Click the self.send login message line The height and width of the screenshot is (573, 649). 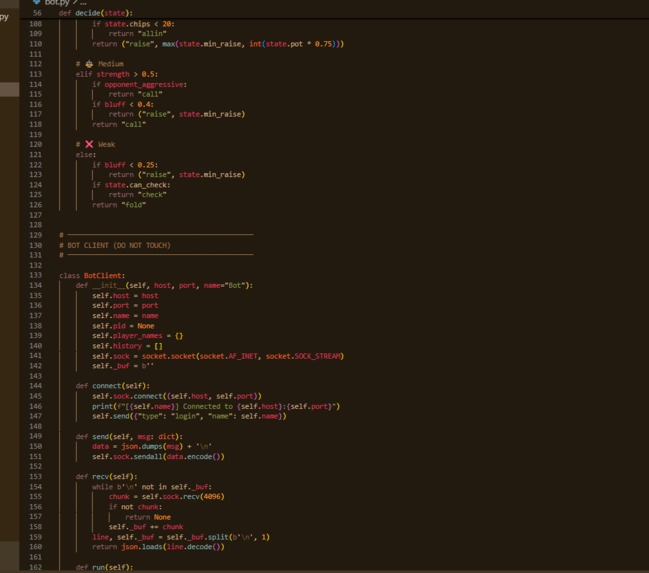189,416
